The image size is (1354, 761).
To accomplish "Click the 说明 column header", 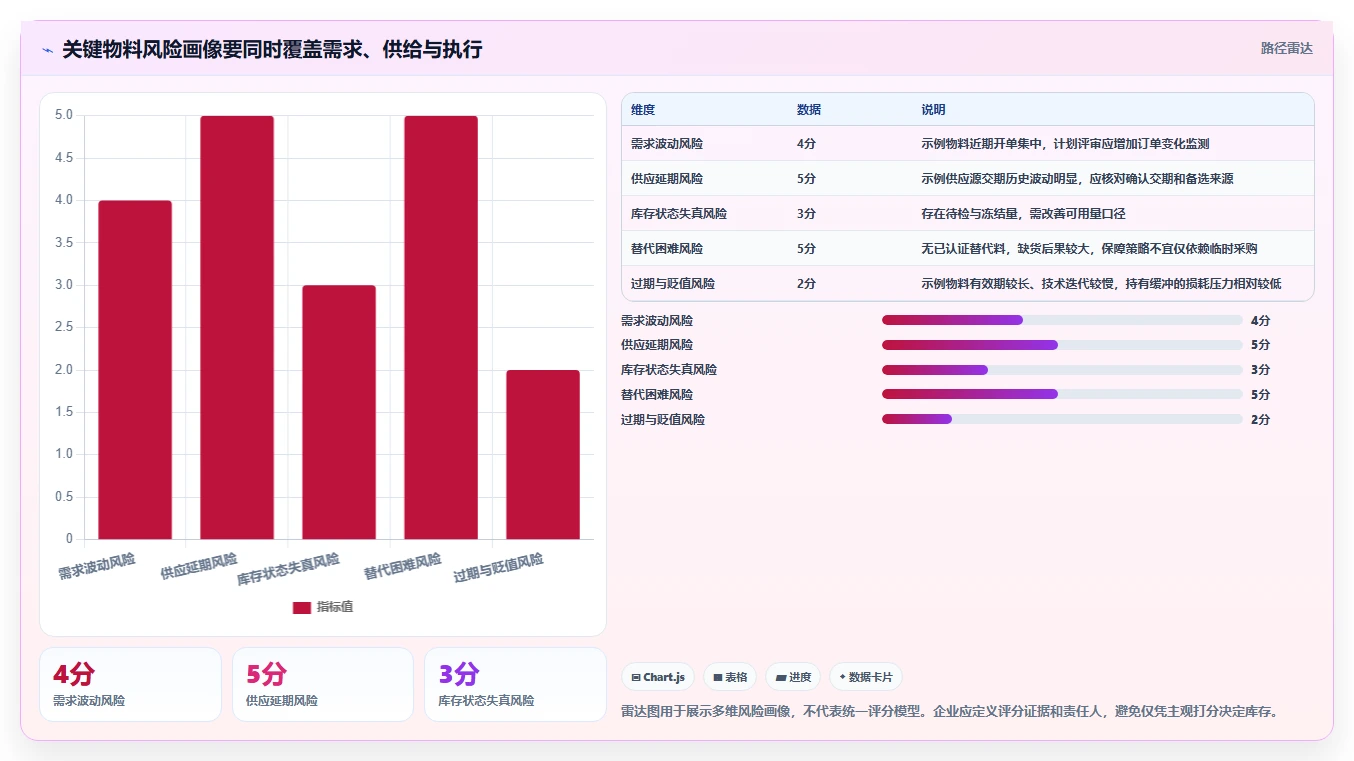I will point(933,110).
